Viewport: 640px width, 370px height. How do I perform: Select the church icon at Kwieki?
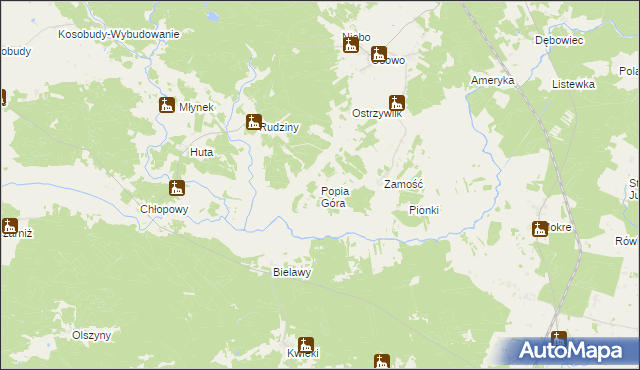pos(305,345)
